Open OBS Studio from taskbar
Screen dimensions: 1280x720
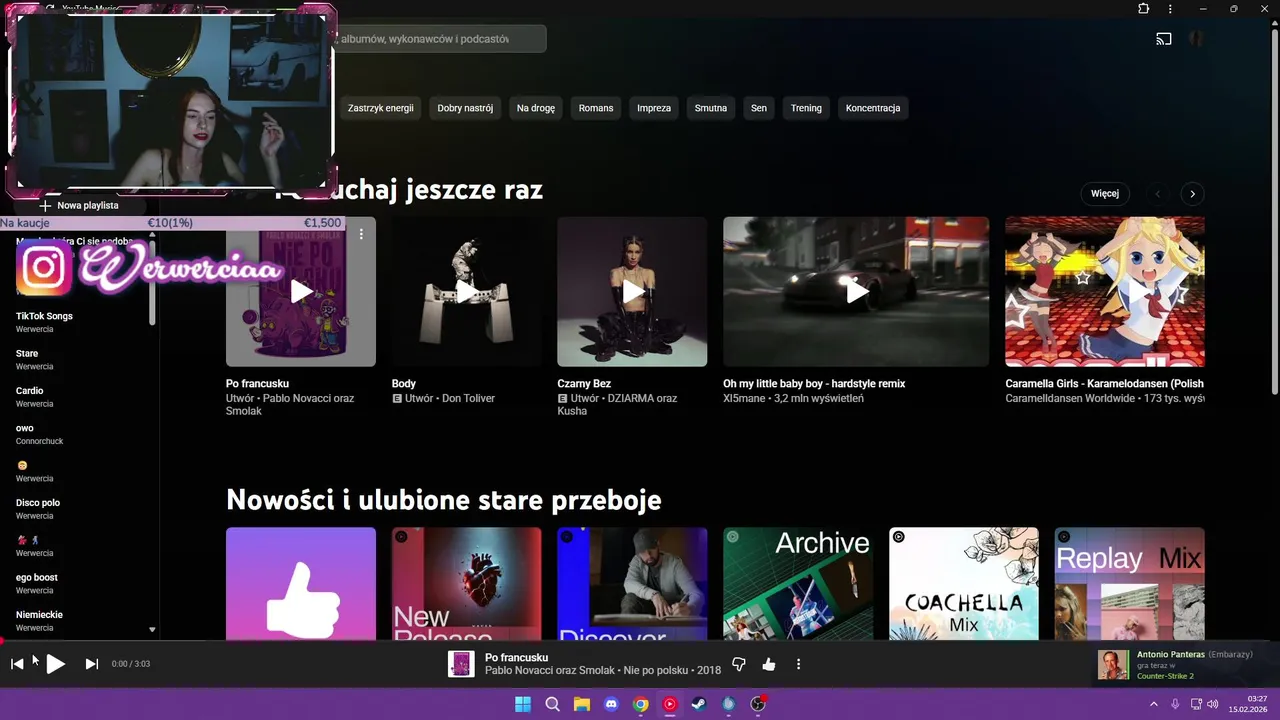pyautogui.click(x=758, y=704)
